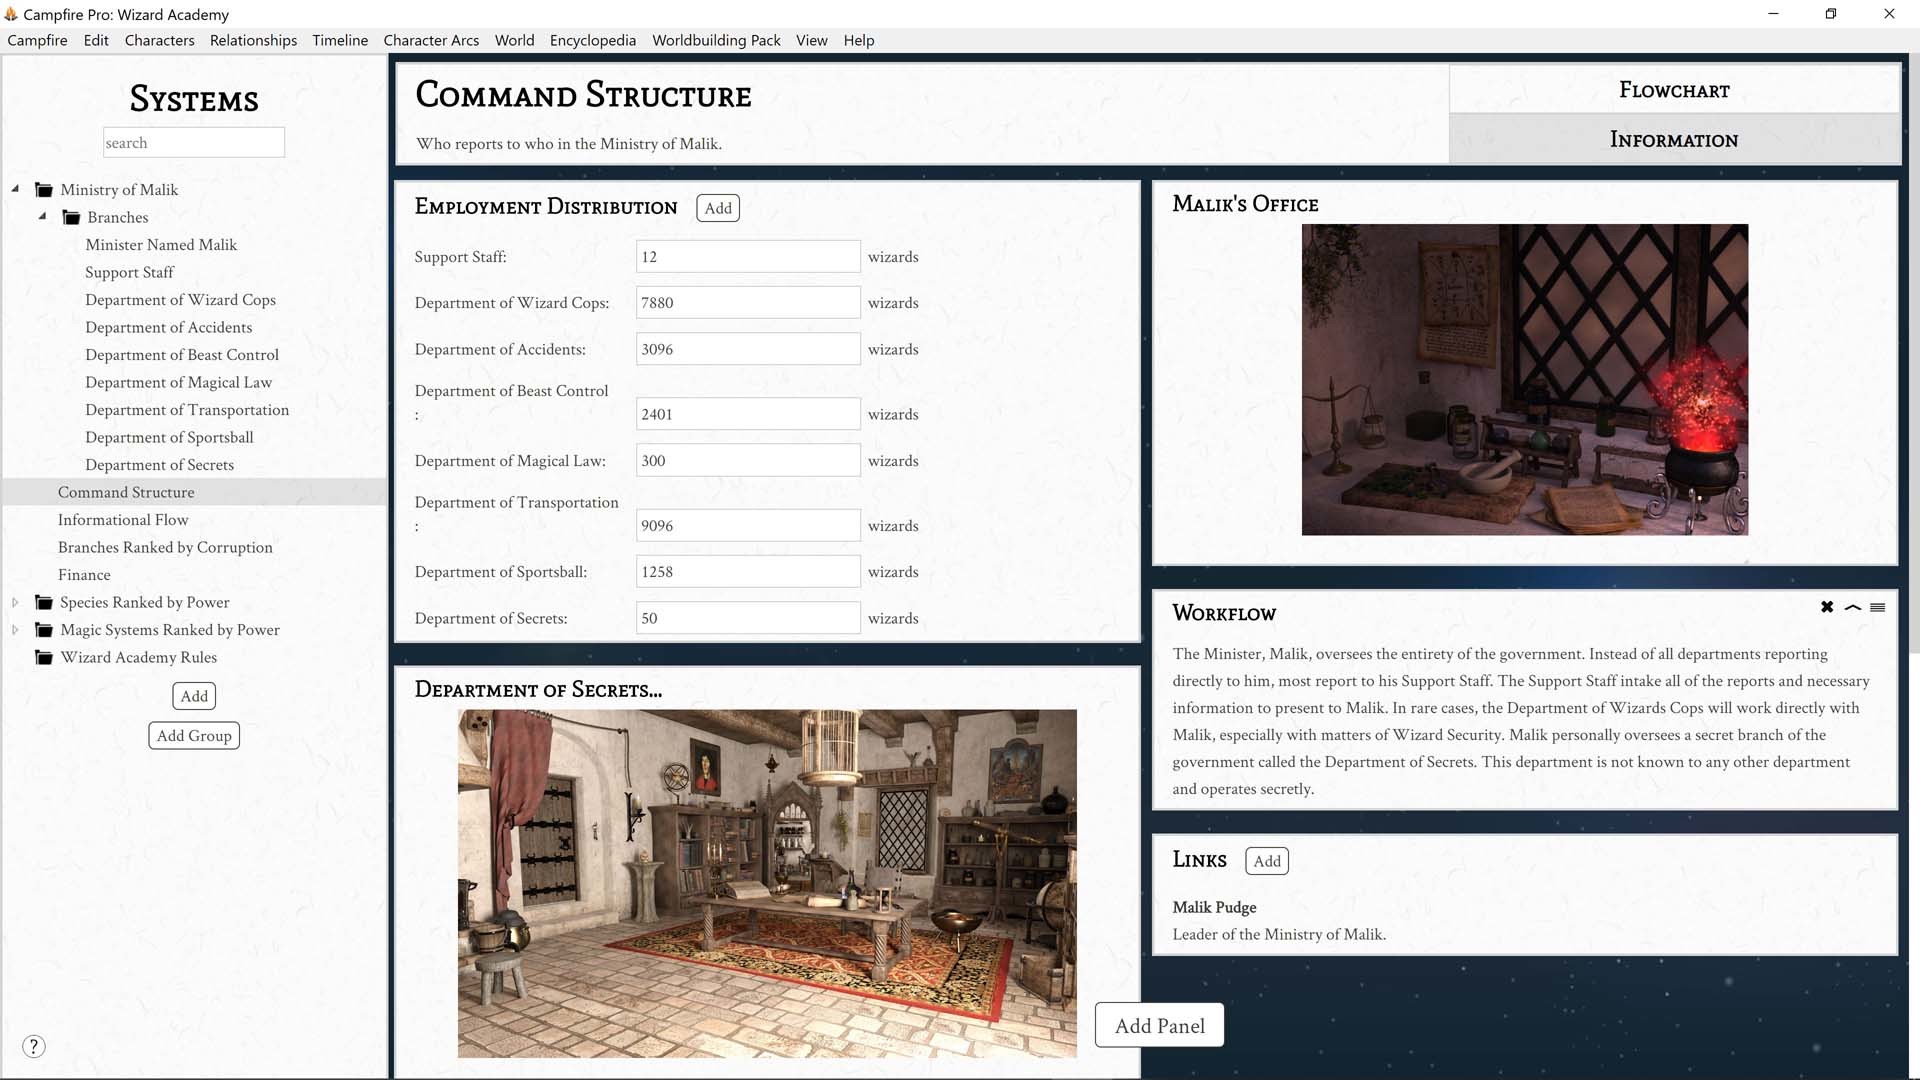
Task: Open the Worldbuilding Pack menu
Action: 716,40
